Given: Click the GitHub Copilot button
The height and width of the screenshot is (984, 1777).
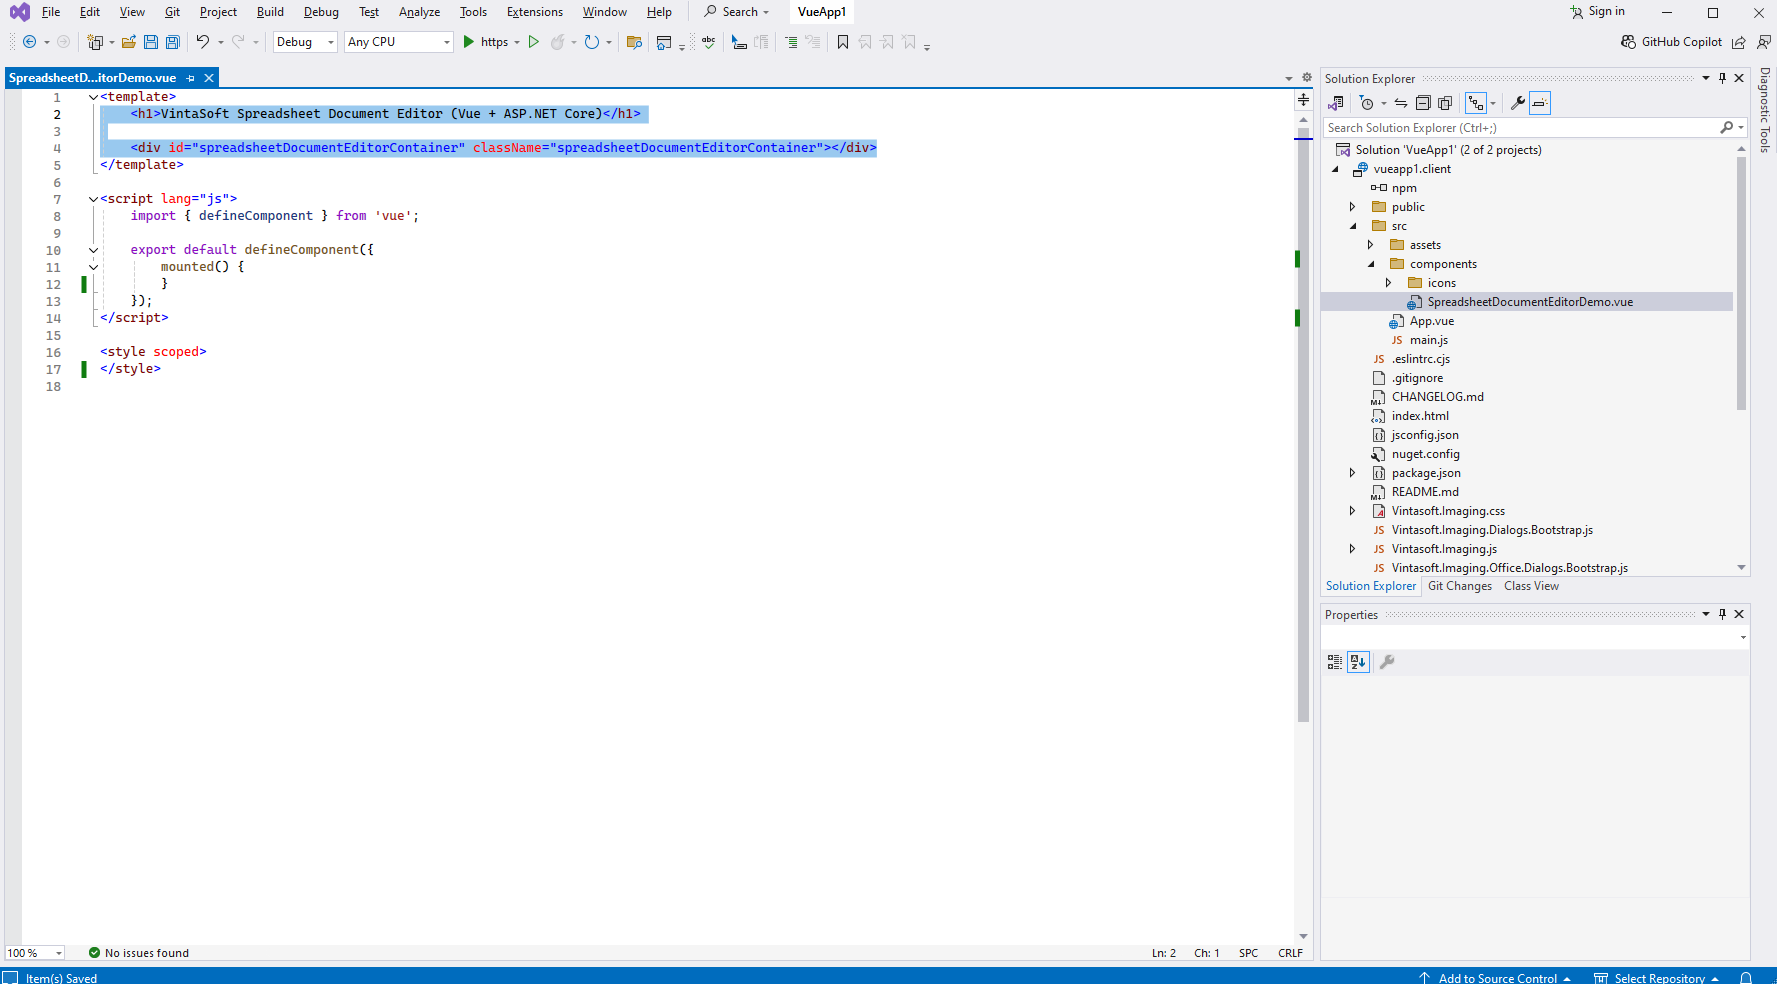Looking at the screenshot, I should [1671, 42].
